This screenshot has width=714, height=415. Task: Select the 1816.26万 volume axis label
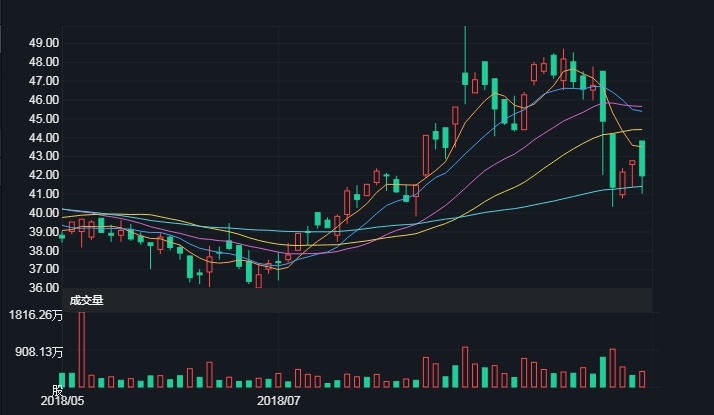pos(36,315)
